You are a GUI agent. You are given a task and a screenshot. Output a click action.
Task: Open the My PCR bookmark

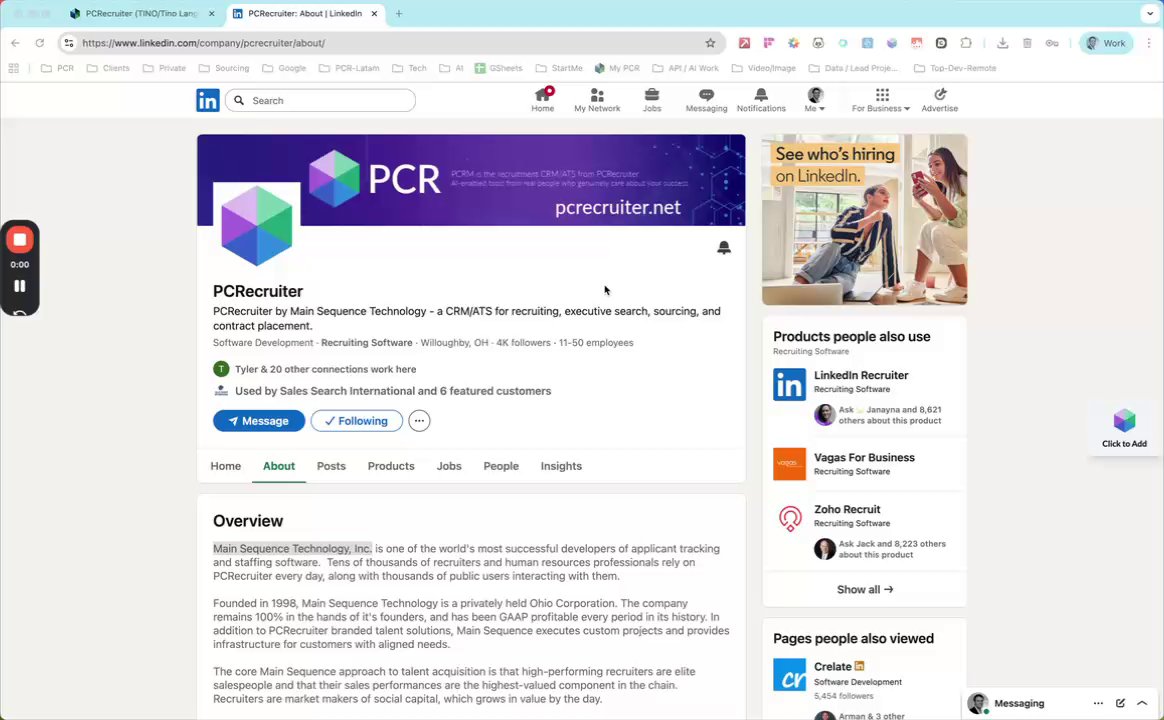(617, 68)
